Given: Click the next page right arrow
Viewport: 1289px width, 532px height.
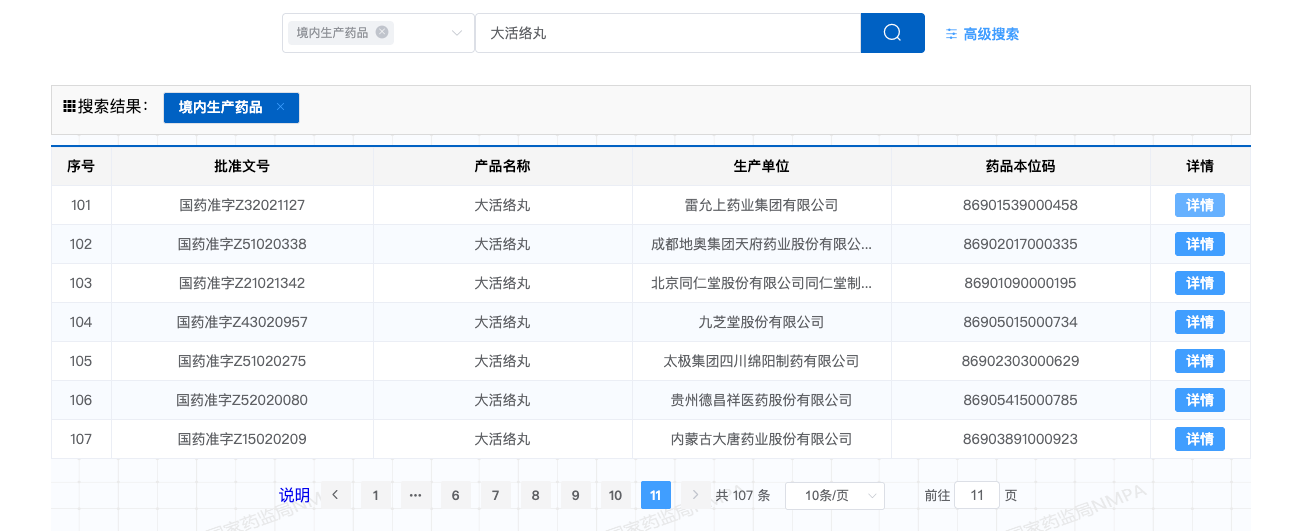Looking at the screenshot, I should click(x=695, y=495).
